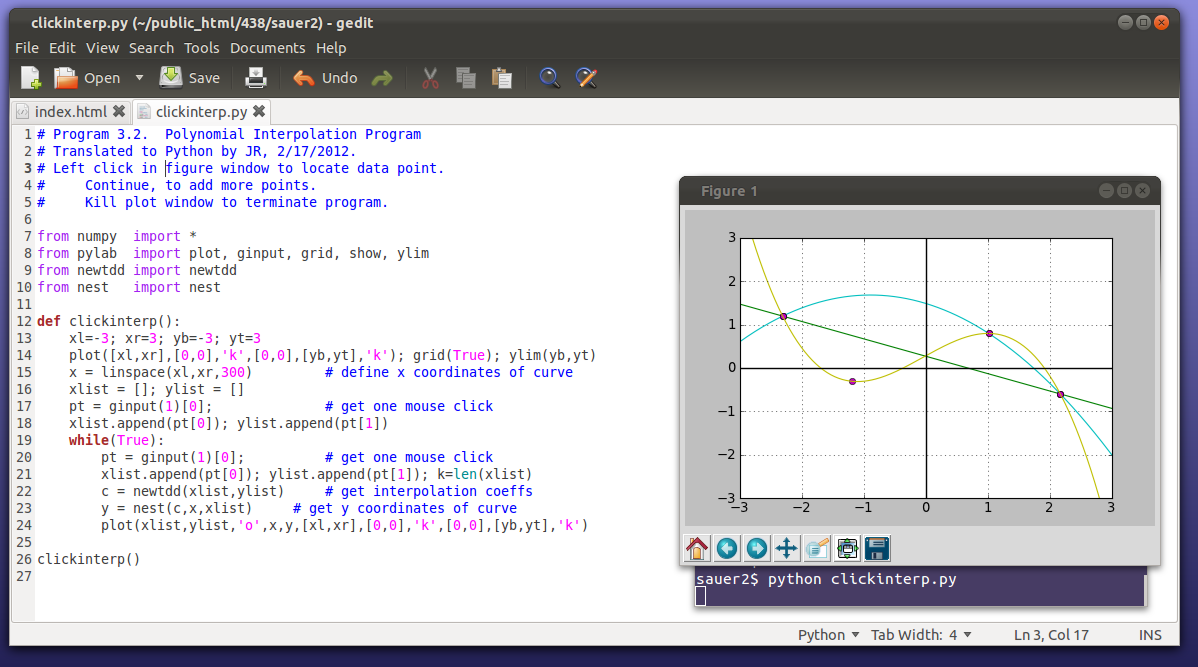The width and height of the screenshot is (1198, 667).
Task: Click the Ln 3, Col 17 status text
Action: click(1051, 635)
